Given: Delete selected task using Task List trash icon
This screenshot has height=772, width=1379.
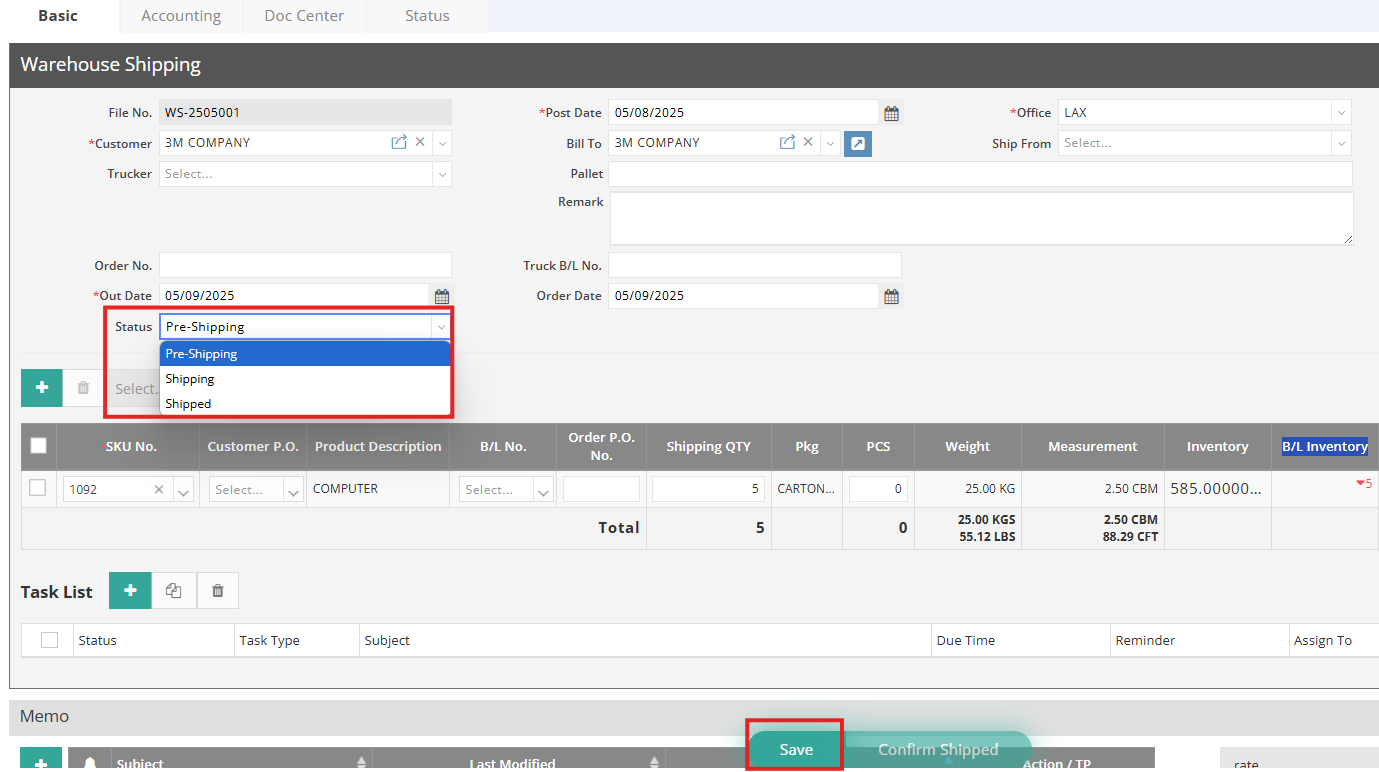Looking at the screenshot, I should coord(218,591).
